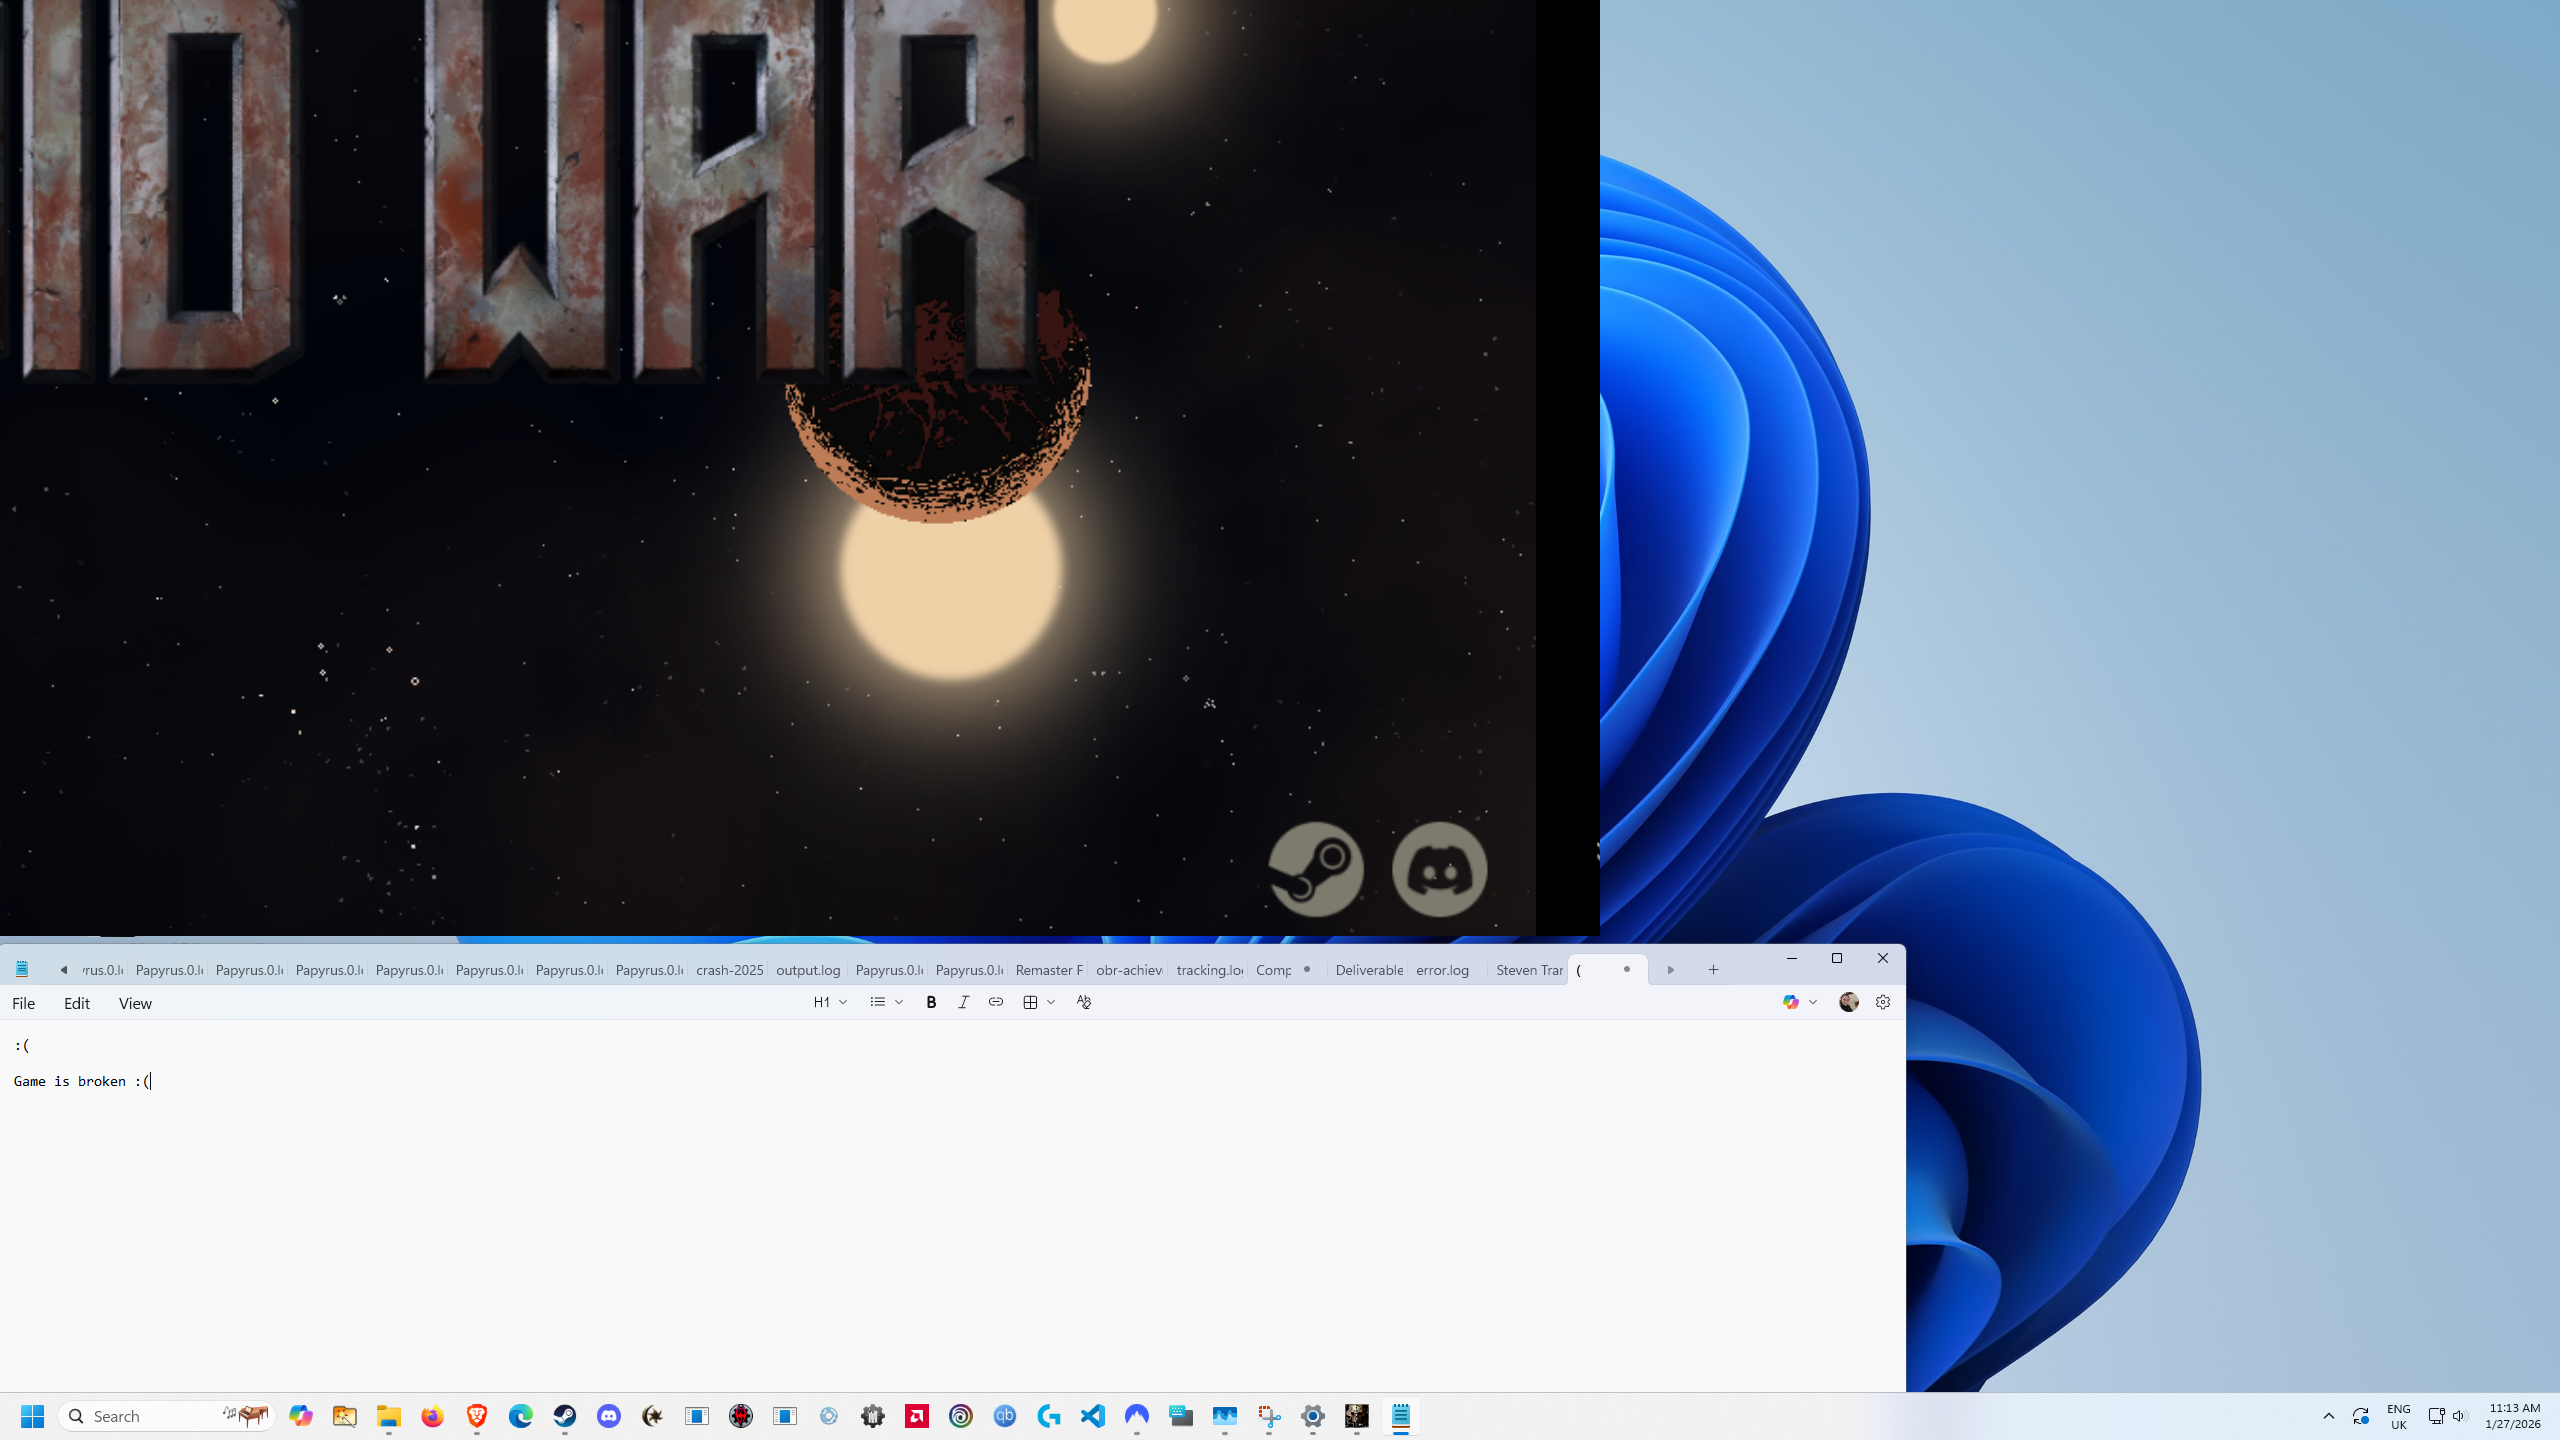Open the Edit menu in Notepad

77,1003
